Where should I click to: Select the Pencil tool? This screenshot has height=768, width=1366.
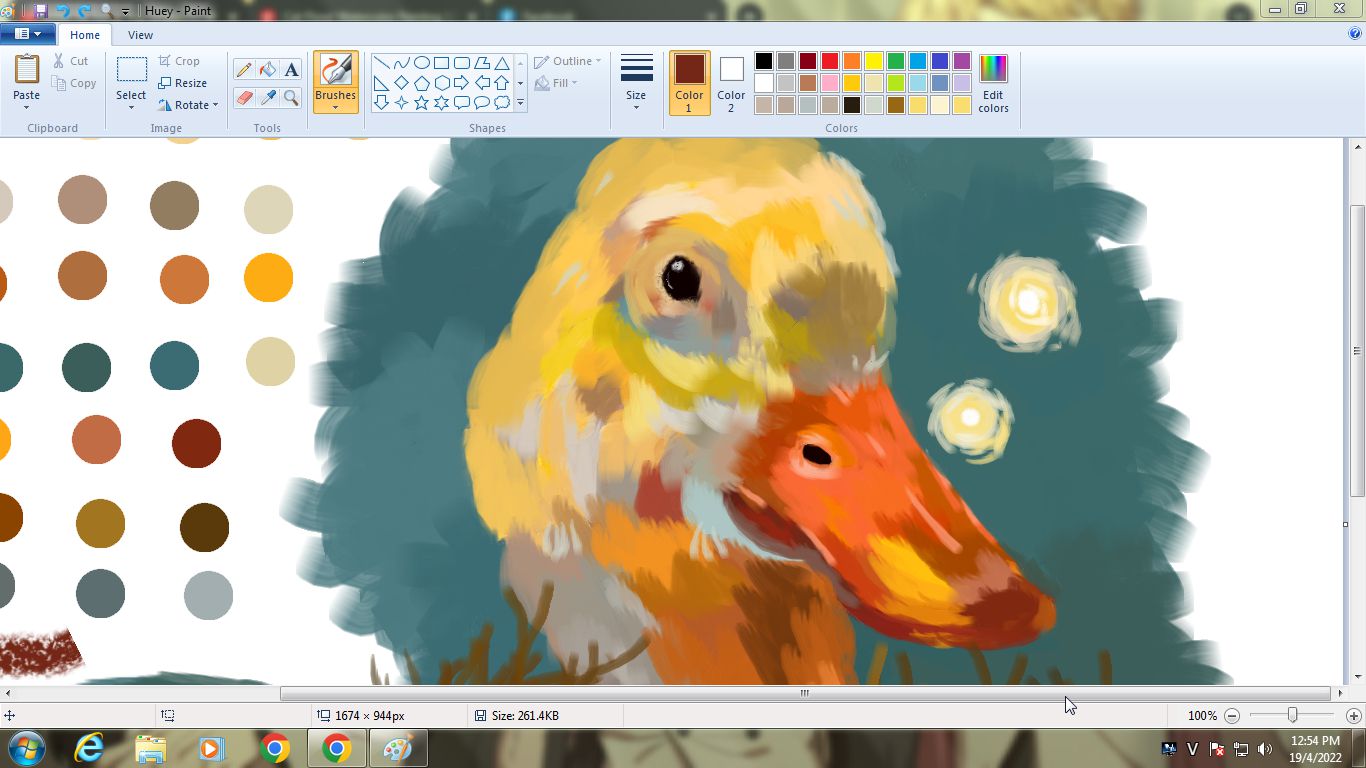coord(243,69)
